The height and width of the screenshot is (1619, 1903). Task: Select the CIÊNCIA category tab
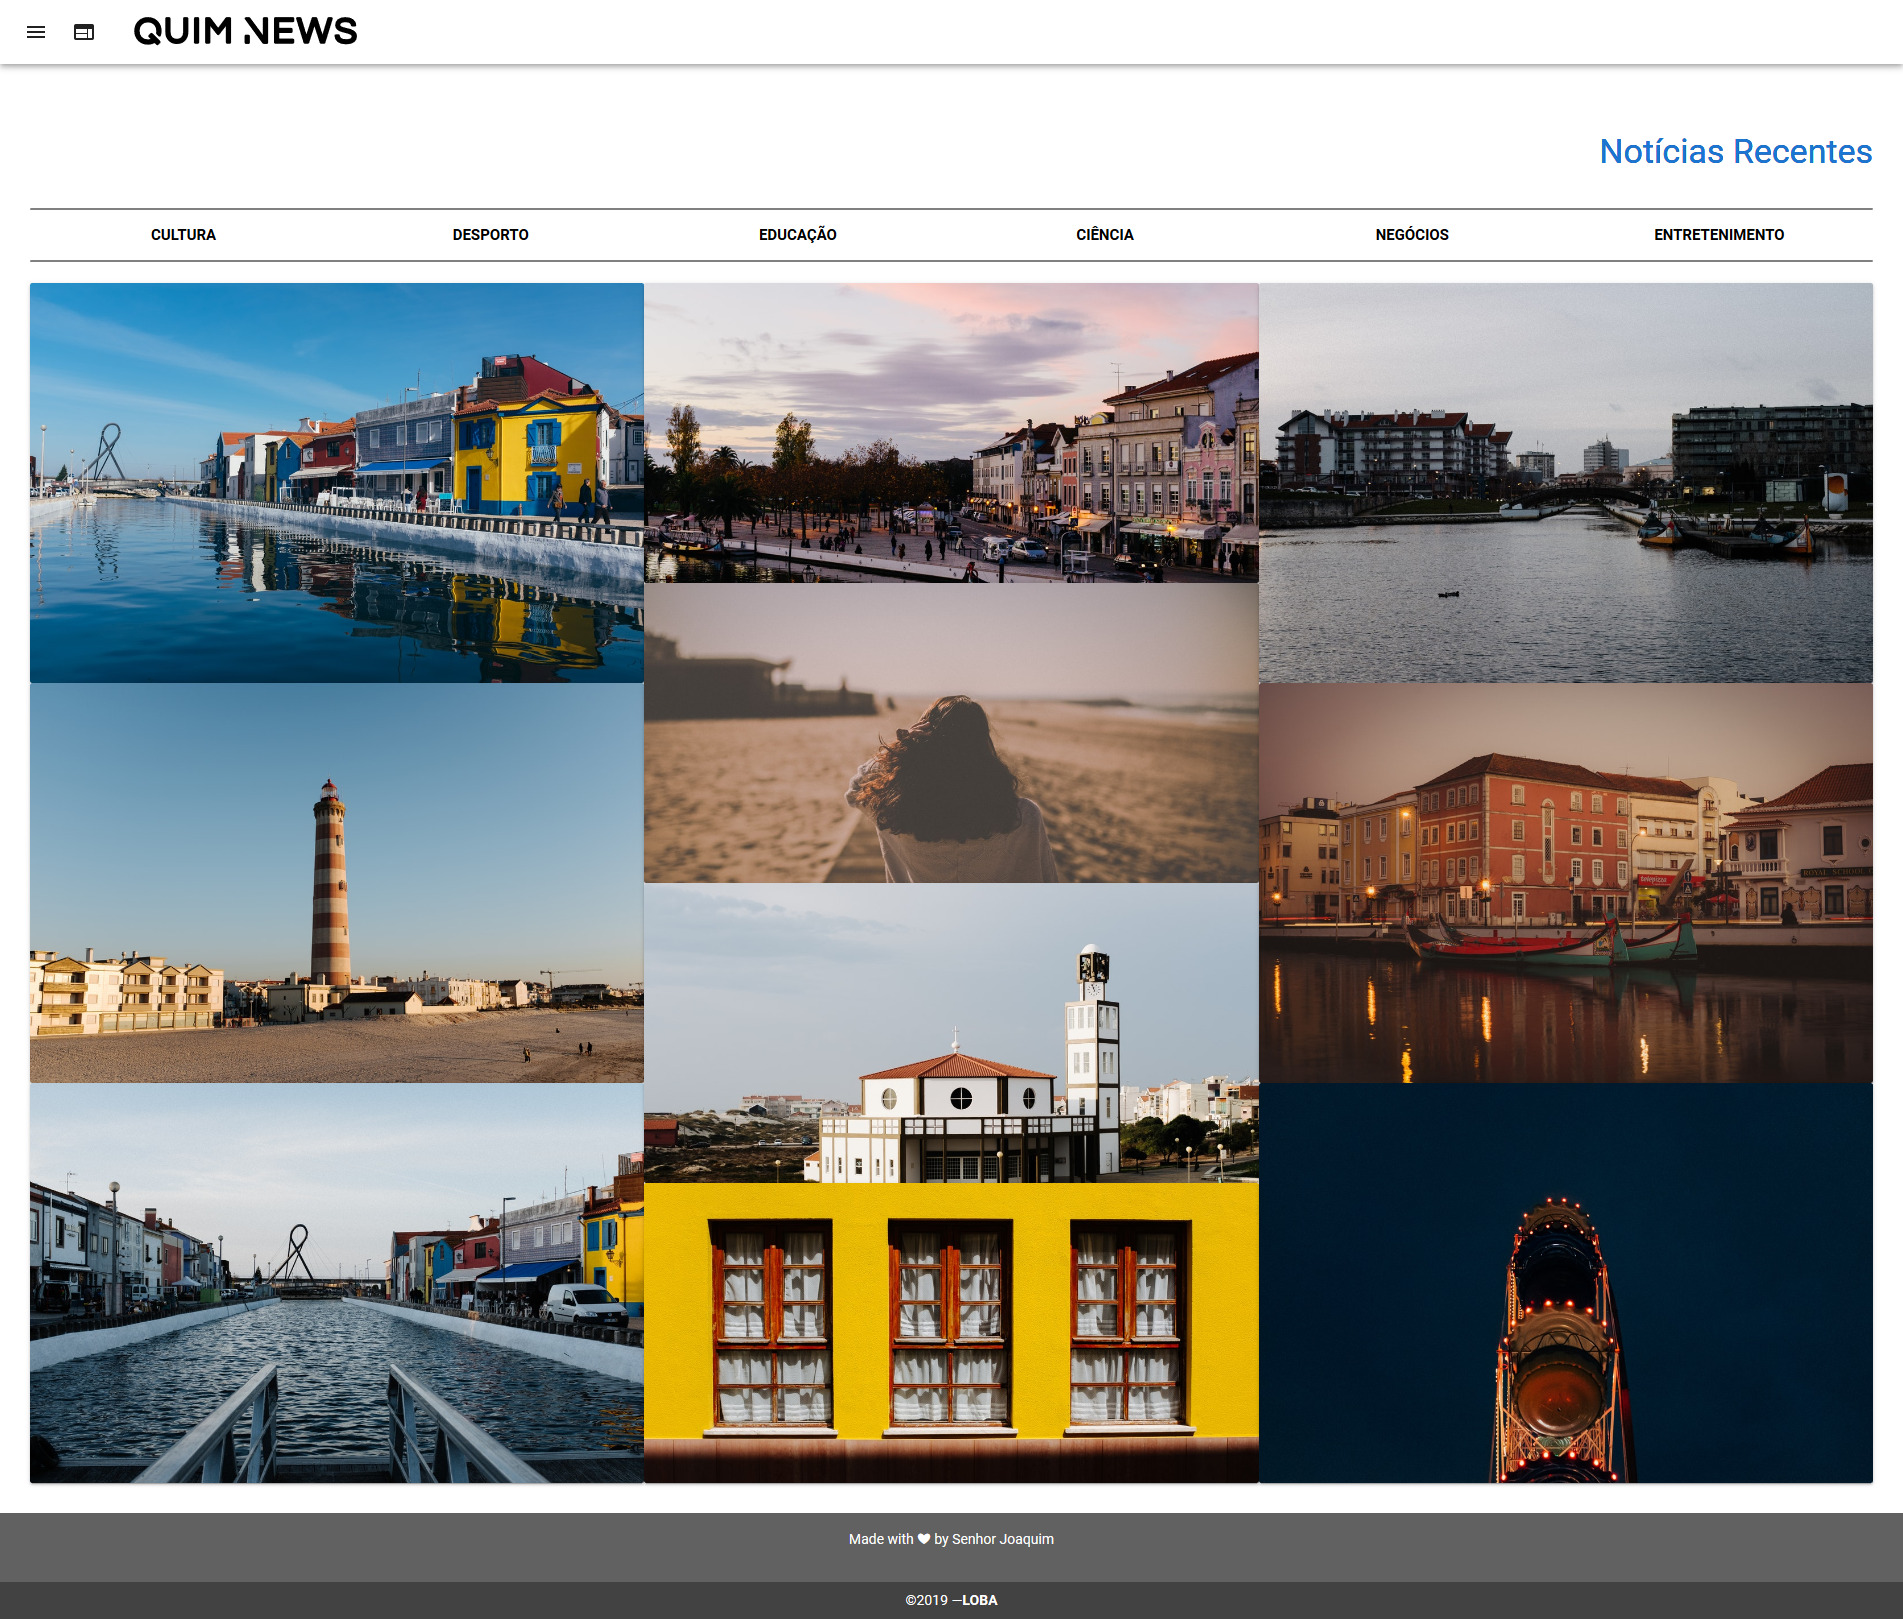[x=1104, y=235]
